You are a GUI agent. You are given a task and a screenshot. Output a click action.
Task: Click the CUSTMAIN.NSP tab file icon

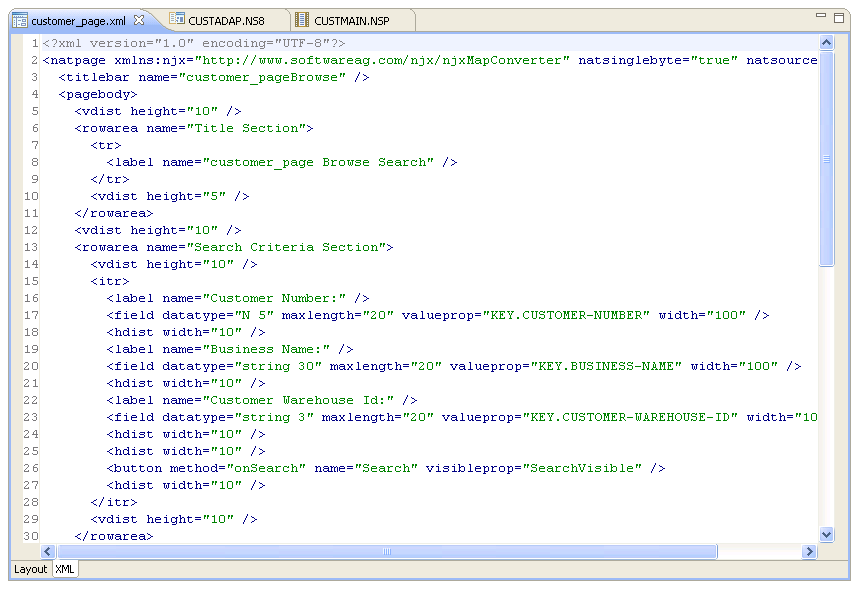[302, 20]
